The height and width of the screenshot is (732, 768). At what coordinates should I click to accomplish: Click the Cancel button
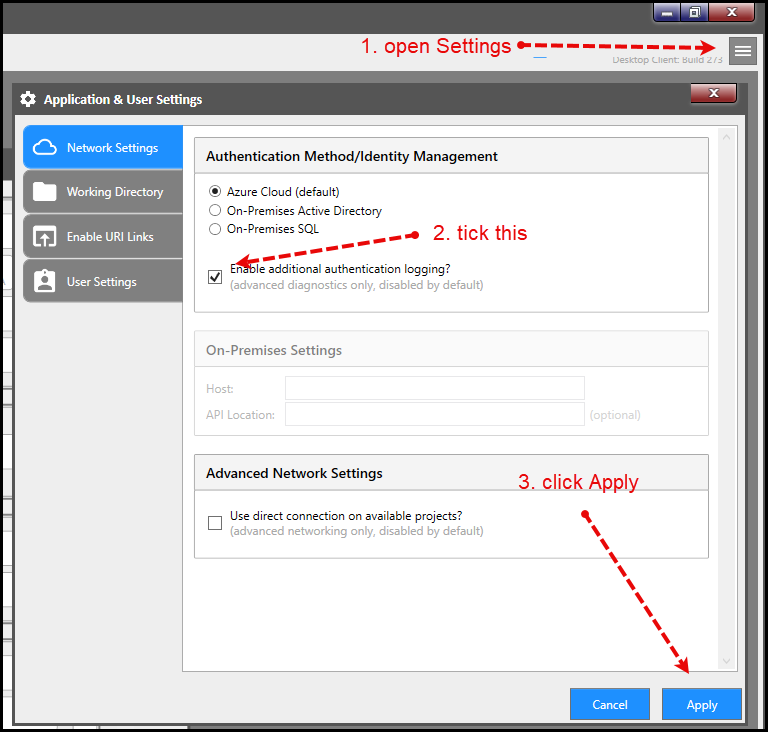click(610, 704)
